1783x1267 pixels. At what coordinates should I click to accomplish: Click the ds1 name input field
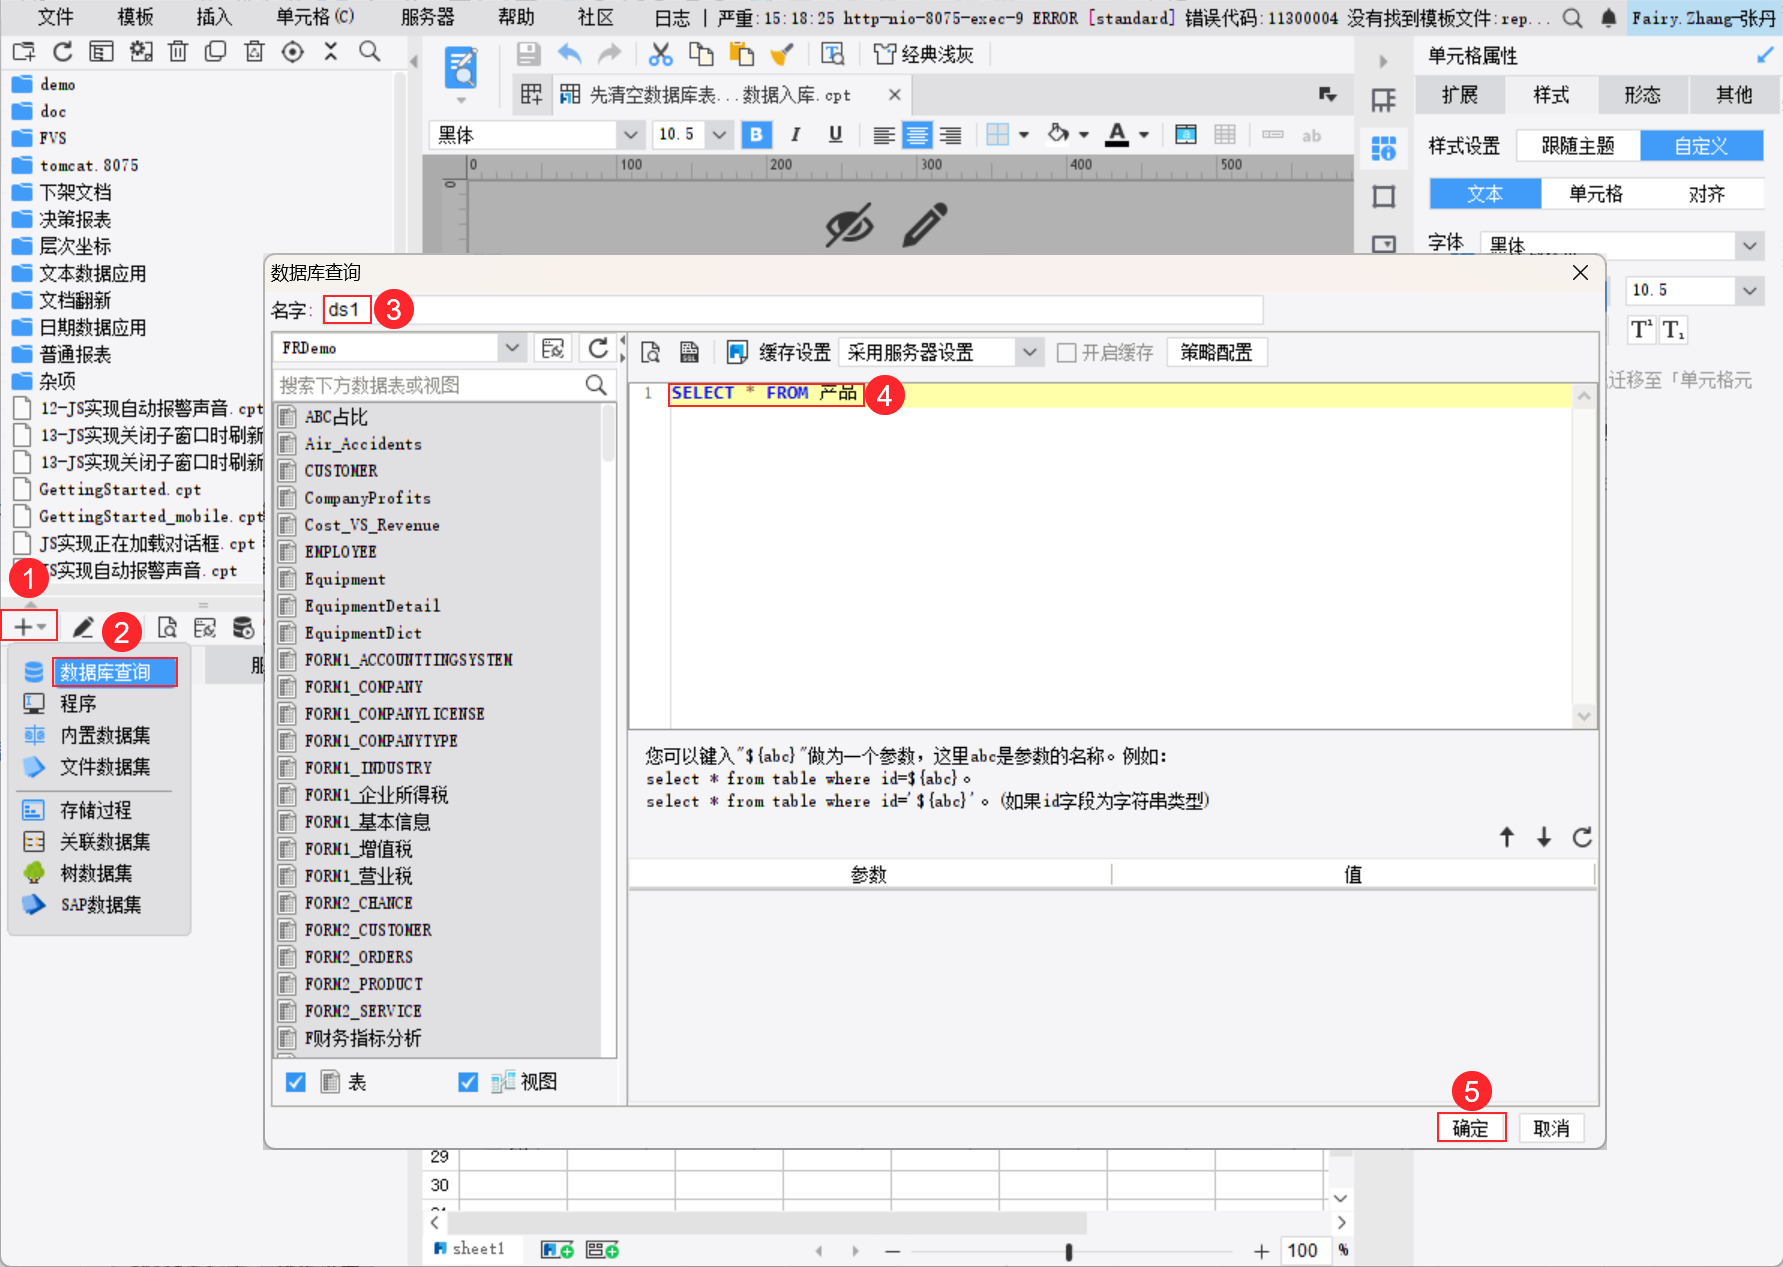[346, 310]
